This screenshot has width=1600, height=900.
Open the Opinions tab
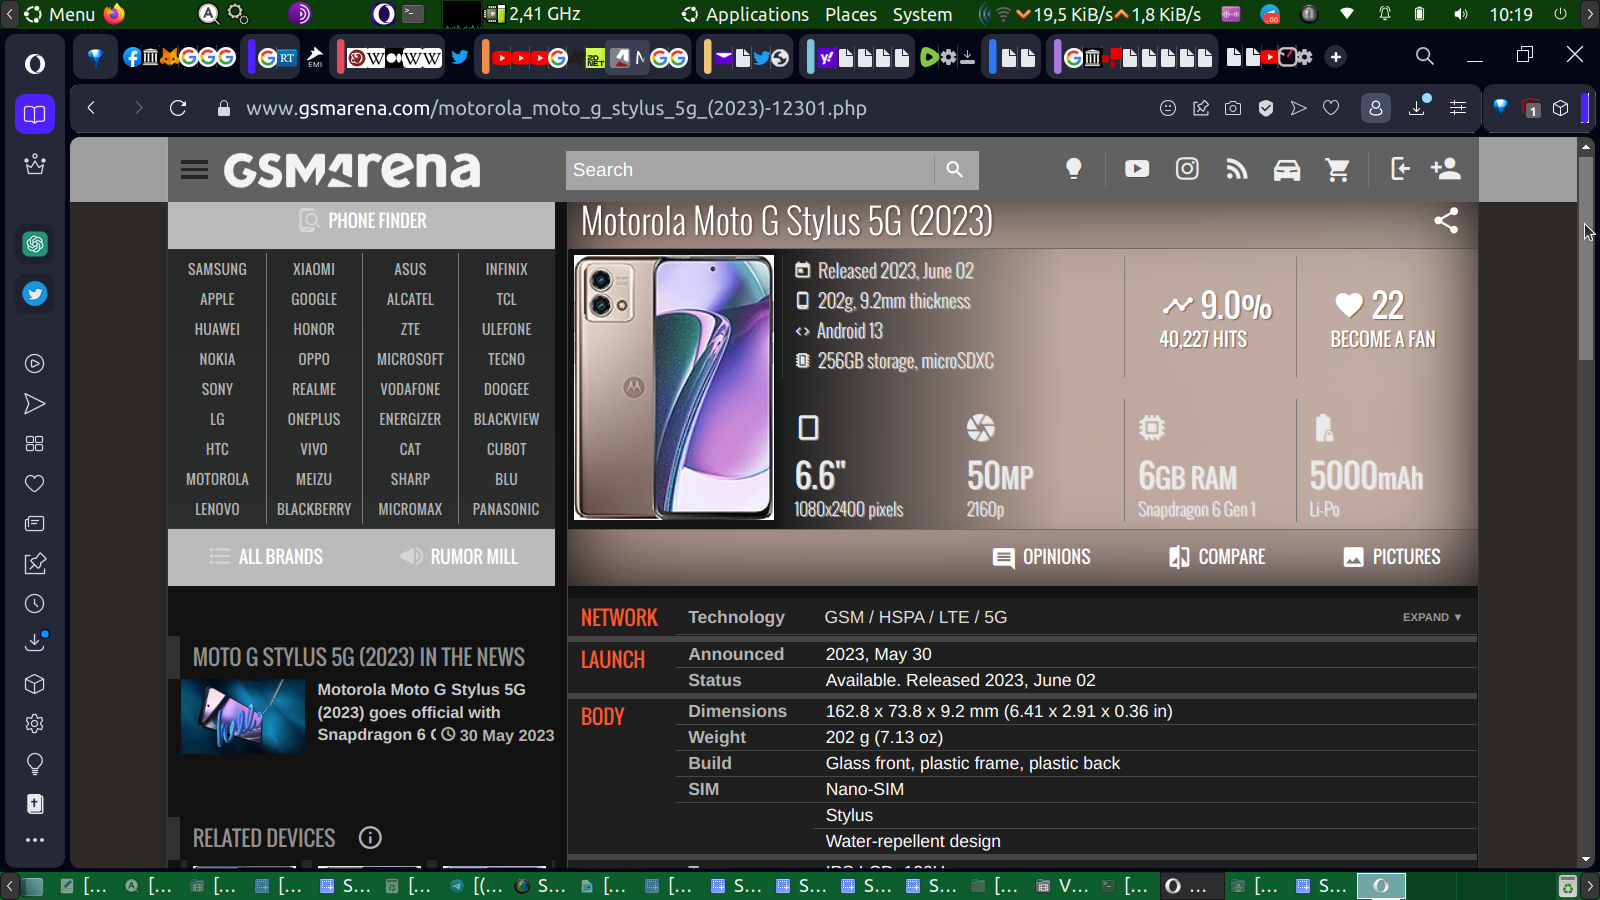(1042, 557)
